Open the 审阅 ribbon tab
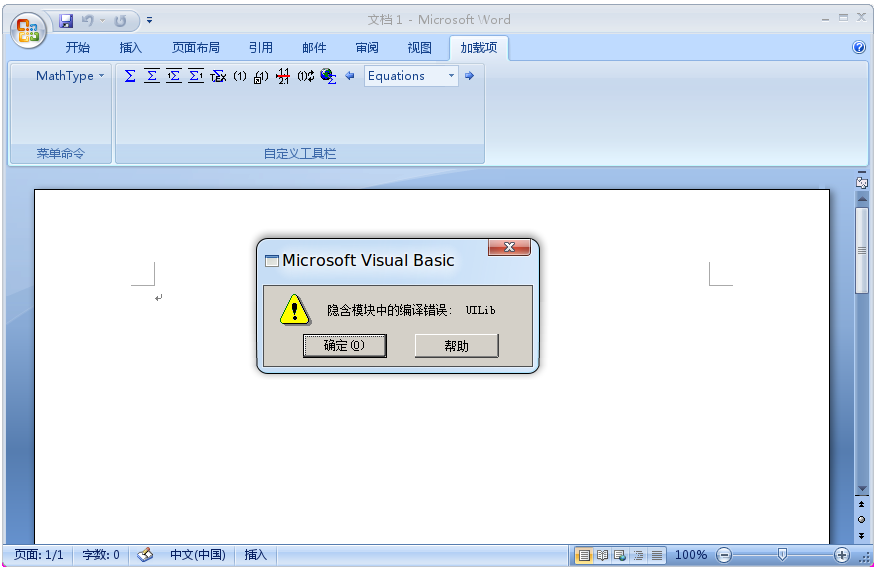This screenshot has width=876, height=568. pyautogui.click(x=367, y=47)
